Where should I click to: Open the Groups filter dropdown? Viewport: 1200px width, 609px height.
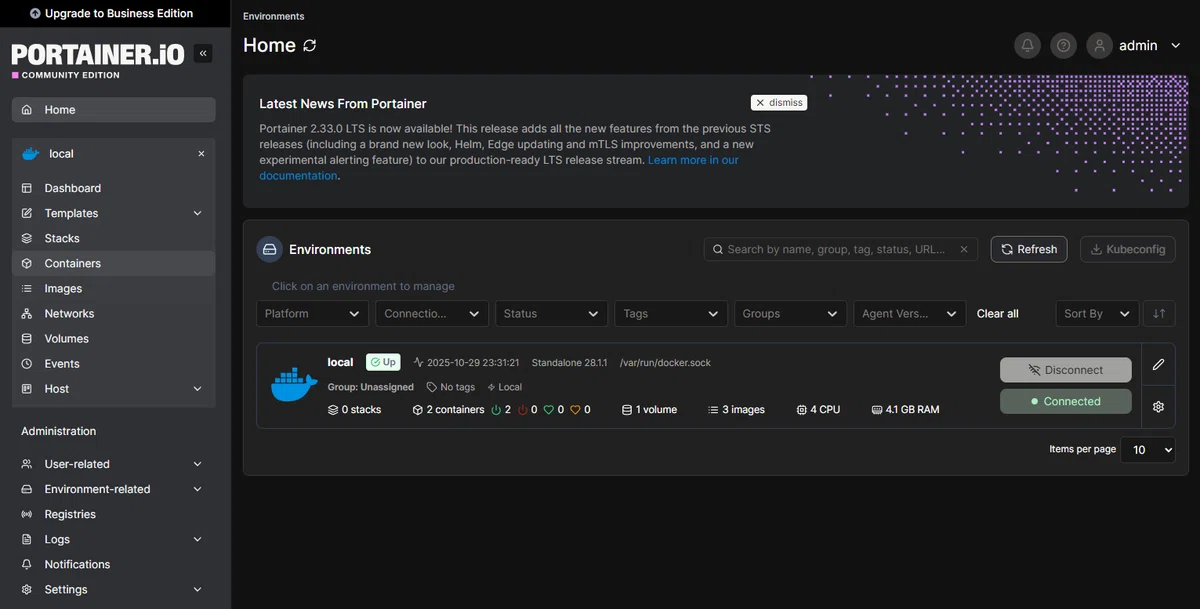[x=790, y=313]
